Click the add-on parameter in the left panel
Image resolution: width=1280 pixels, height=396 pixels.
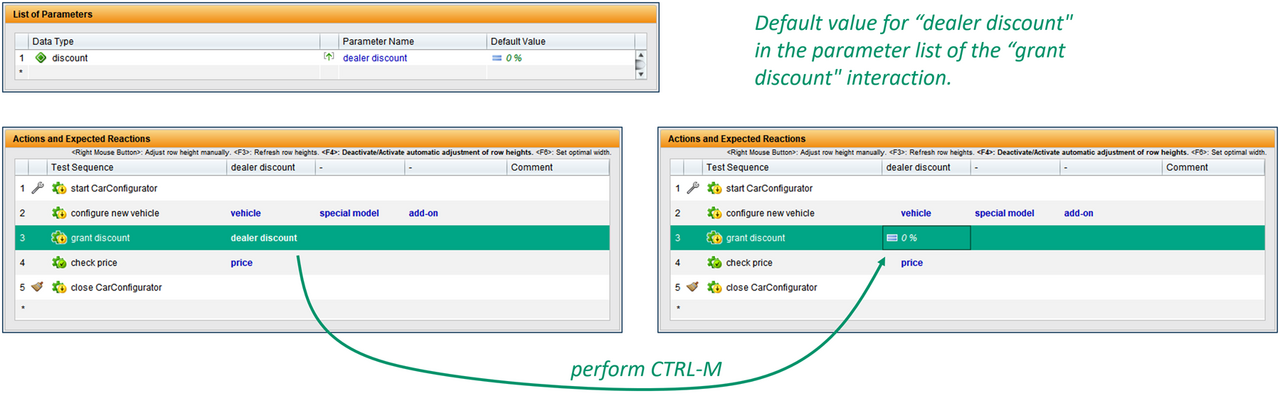423,213
